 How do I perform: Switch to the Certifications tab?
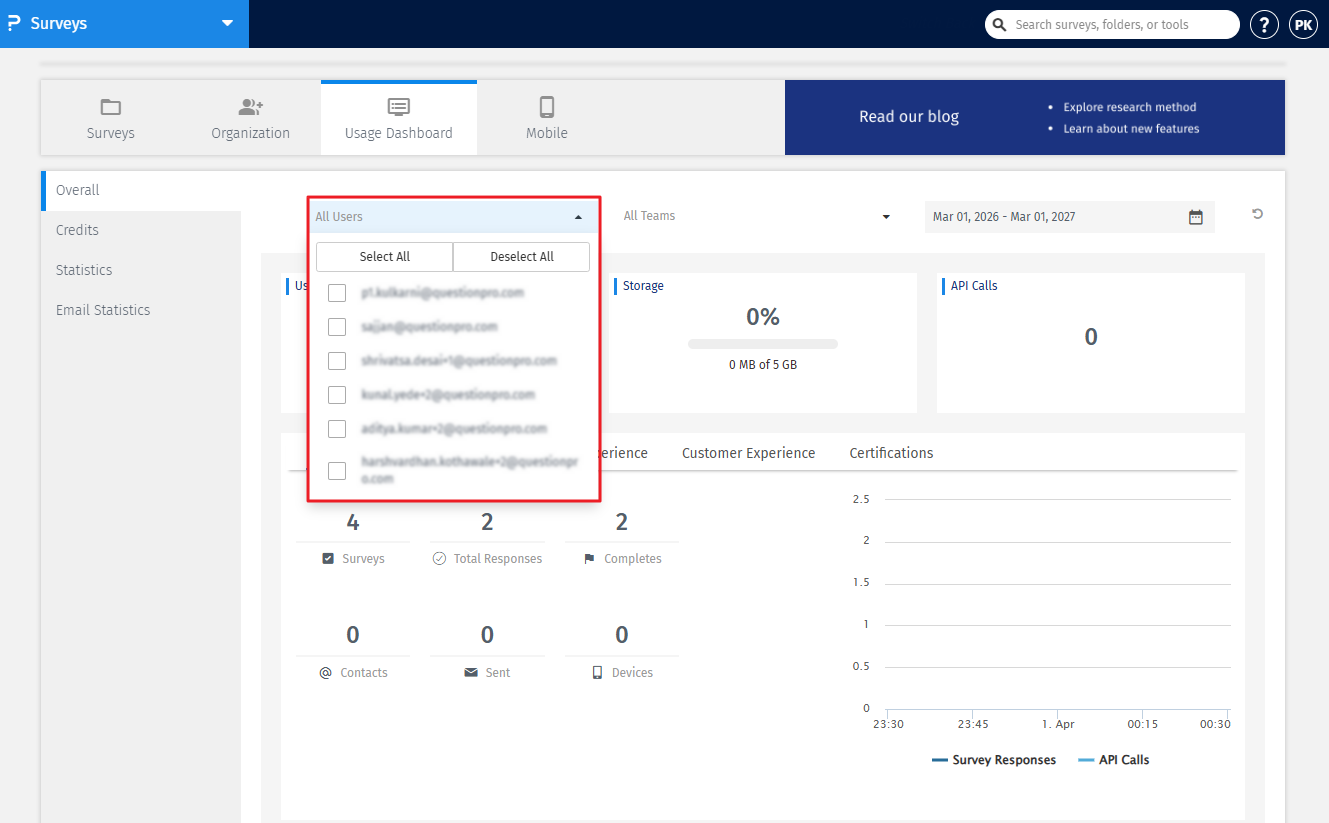point(890,453)
